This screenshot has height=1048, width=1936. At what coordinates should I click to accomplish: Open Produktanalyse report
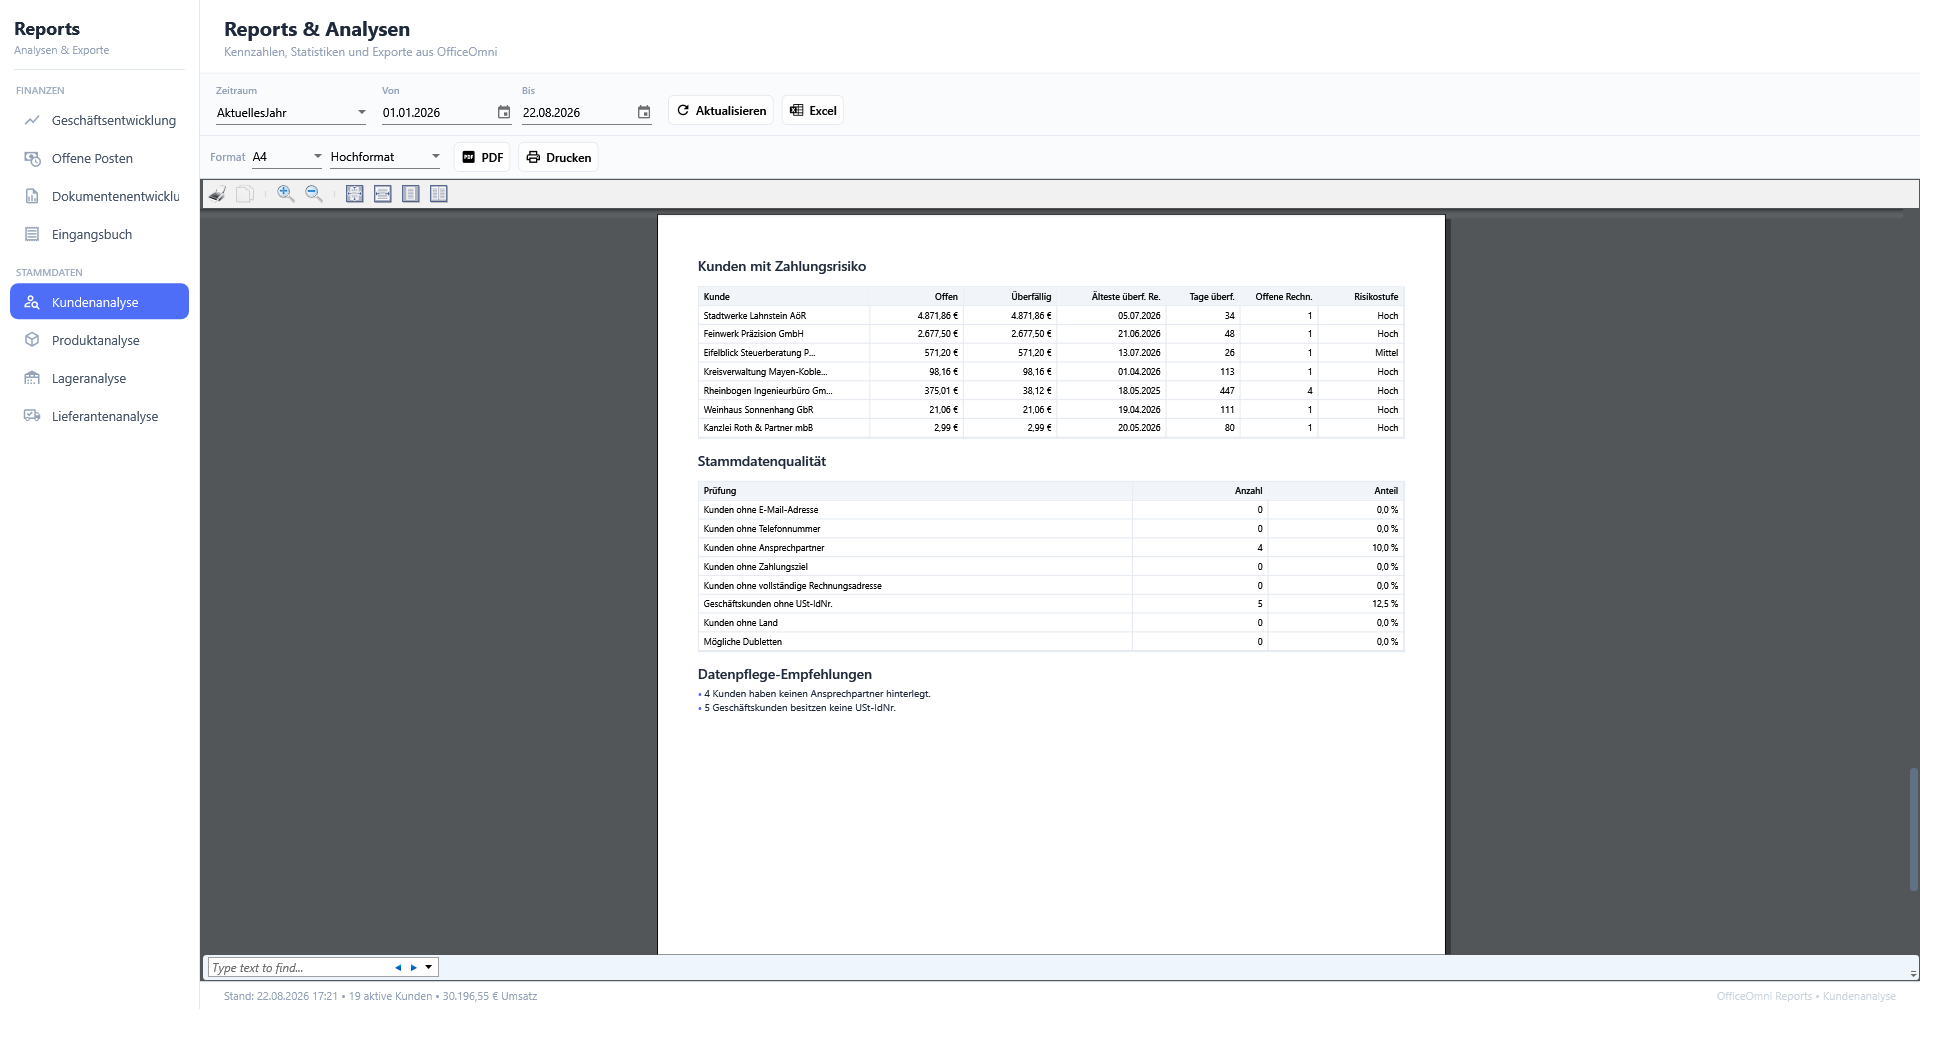(100, 340)
